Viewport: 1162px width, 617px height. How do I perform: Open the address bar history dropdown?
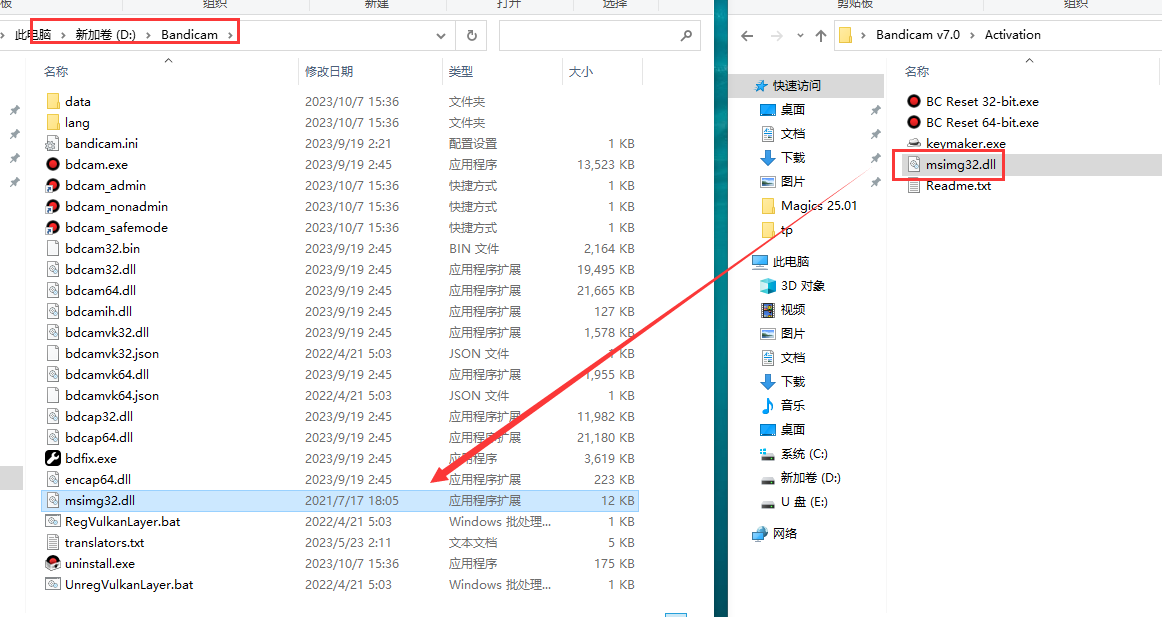coord(441,35)
